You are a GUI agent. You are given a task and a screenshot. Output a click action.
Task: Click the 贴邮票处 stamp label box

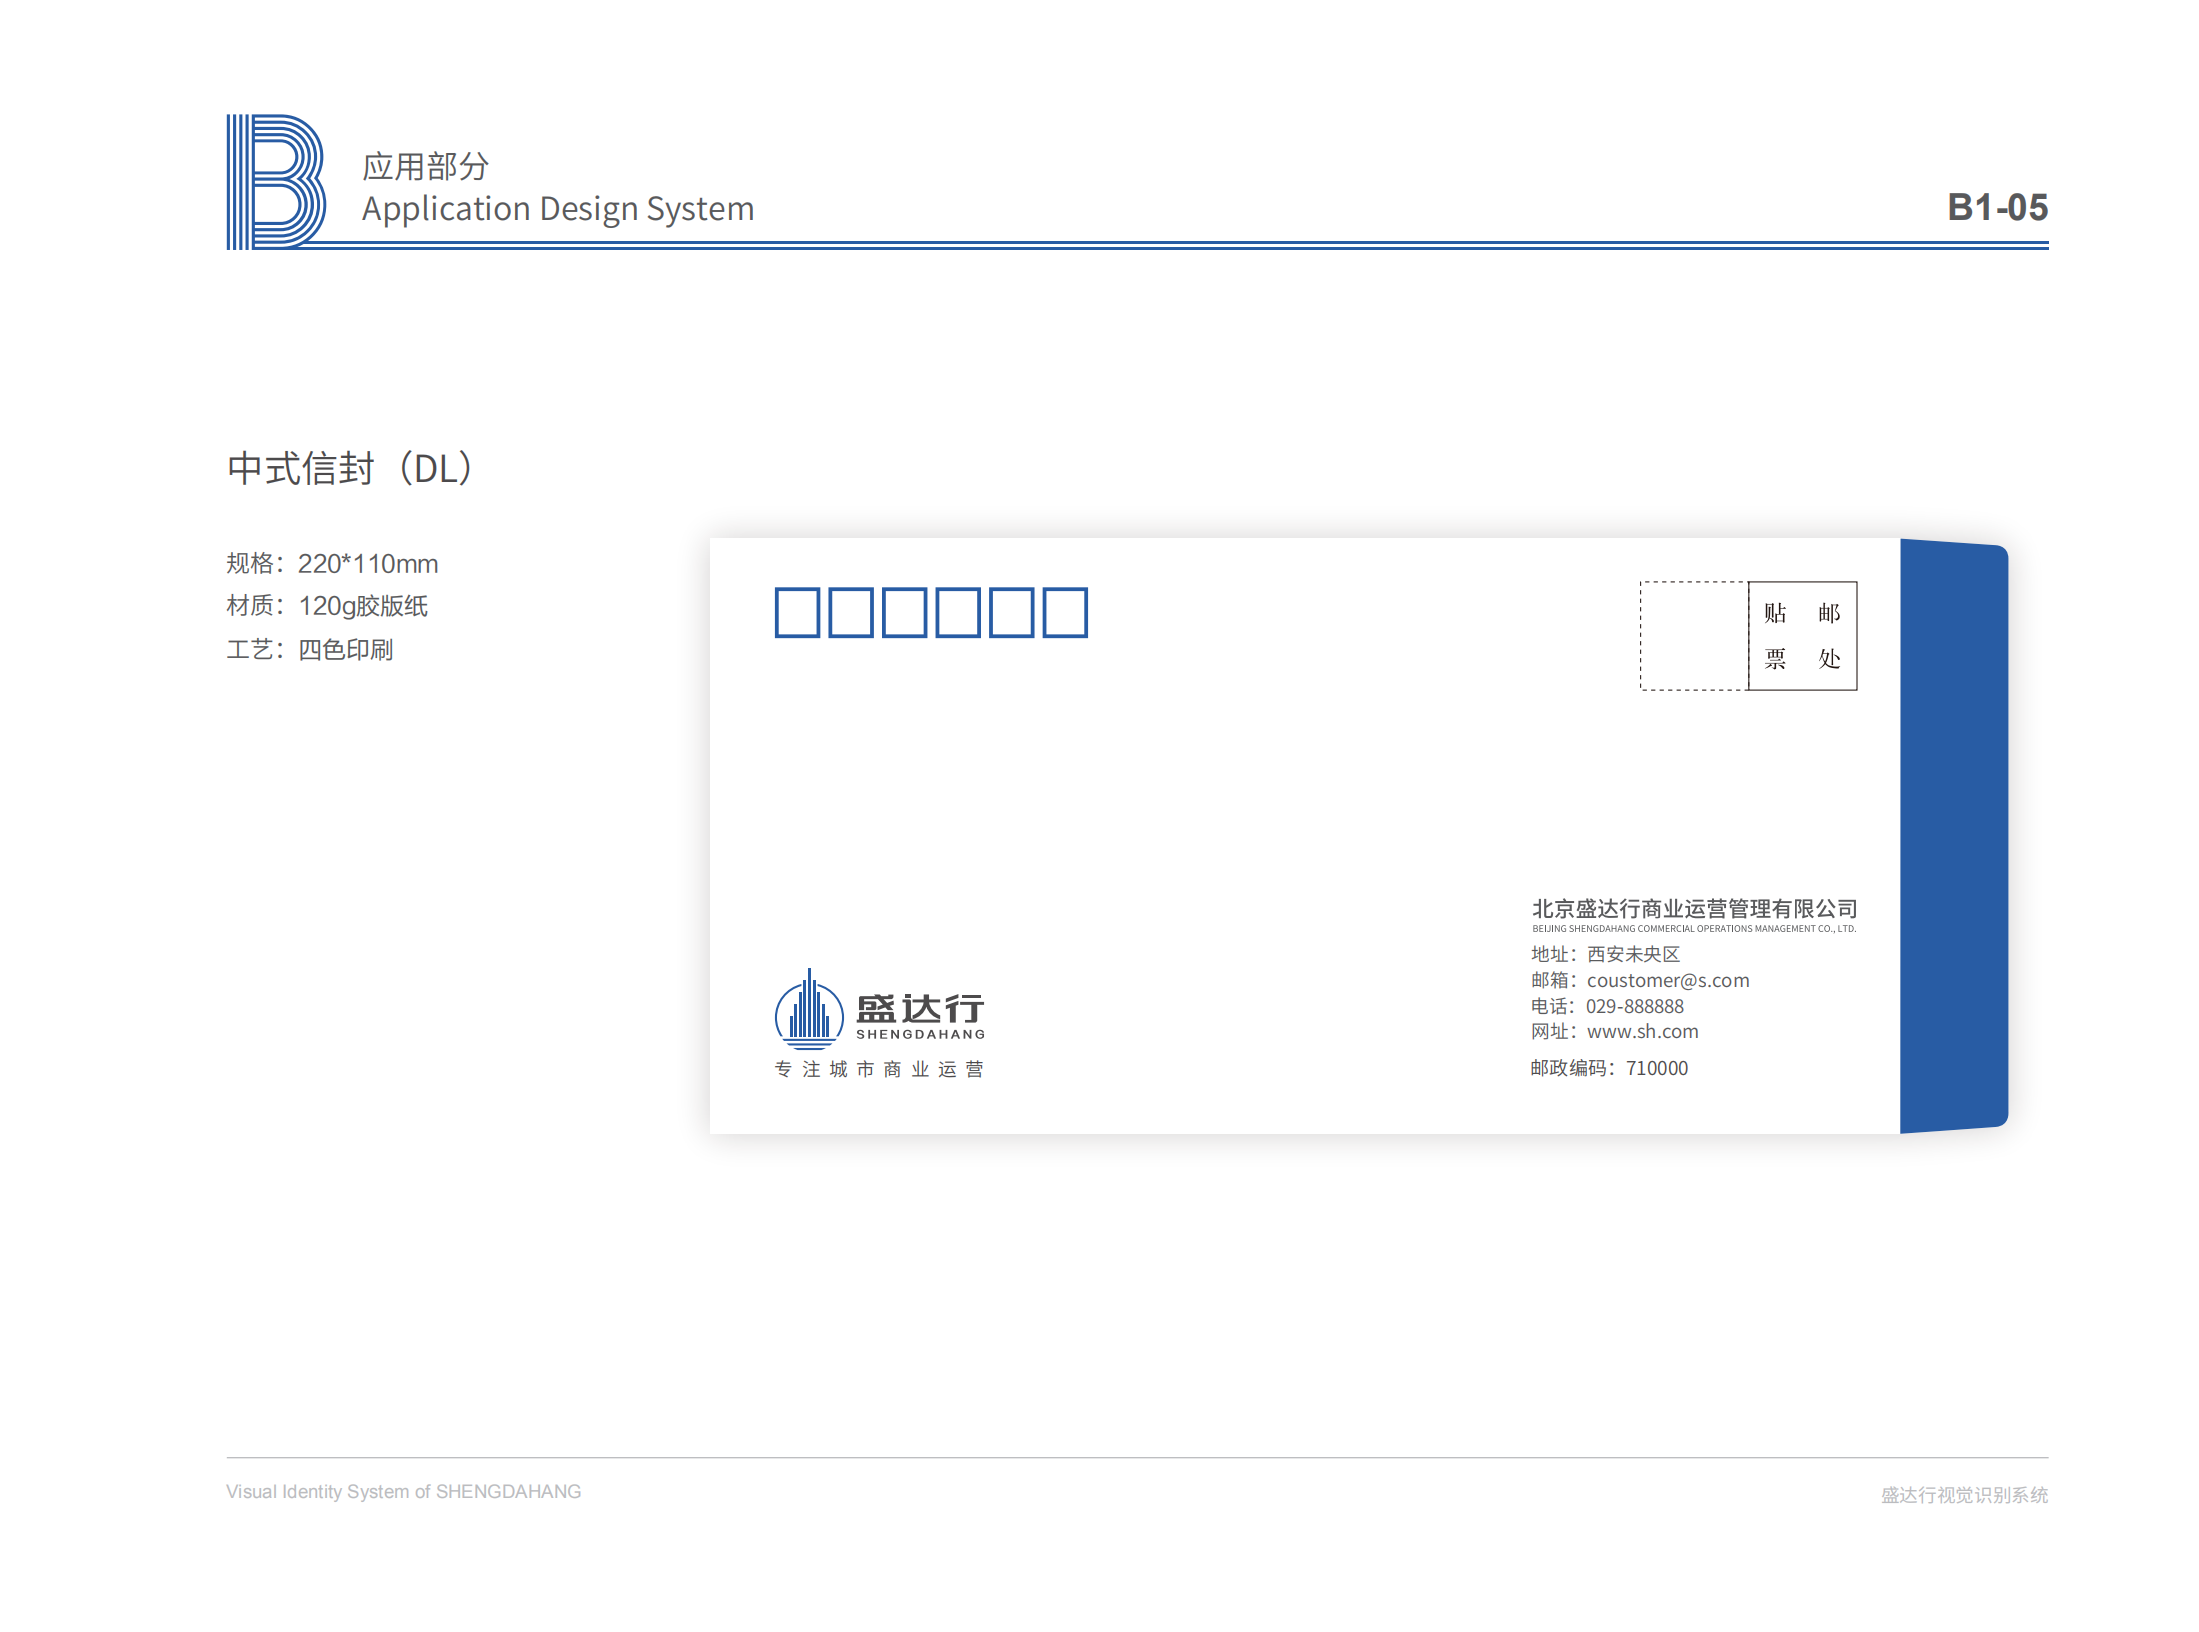pos(1802,636)
